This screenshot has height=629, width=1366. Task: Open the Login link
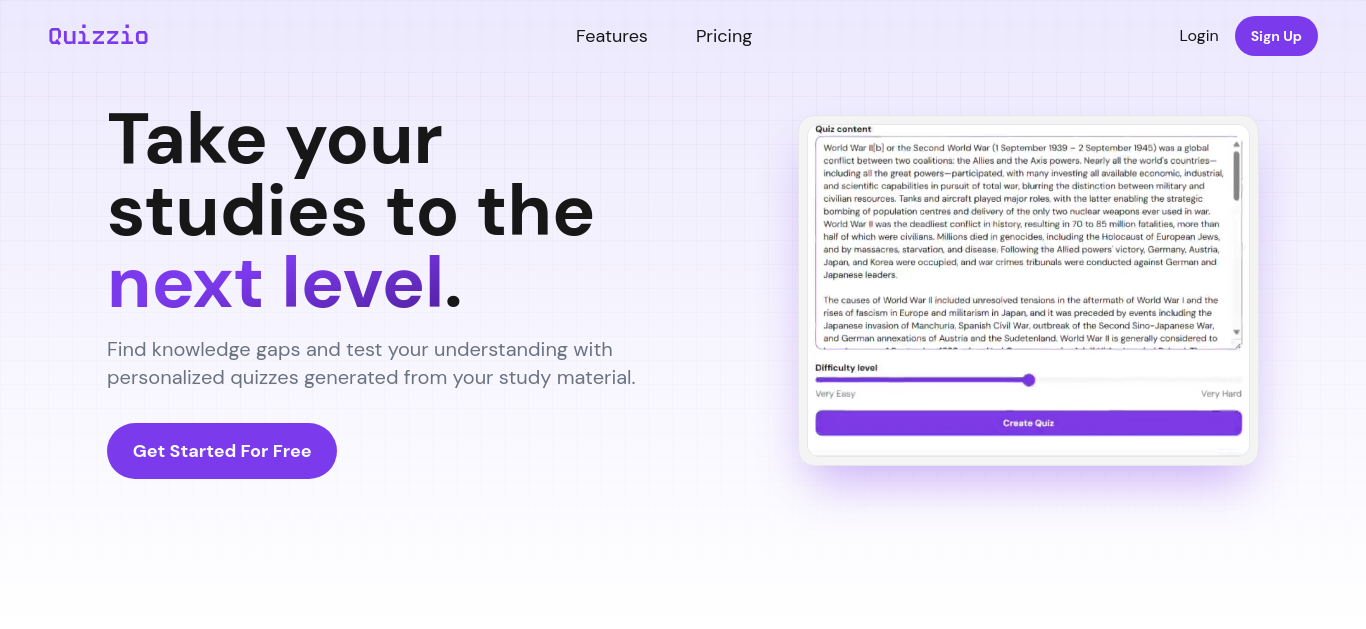(x=1199, y=36)
